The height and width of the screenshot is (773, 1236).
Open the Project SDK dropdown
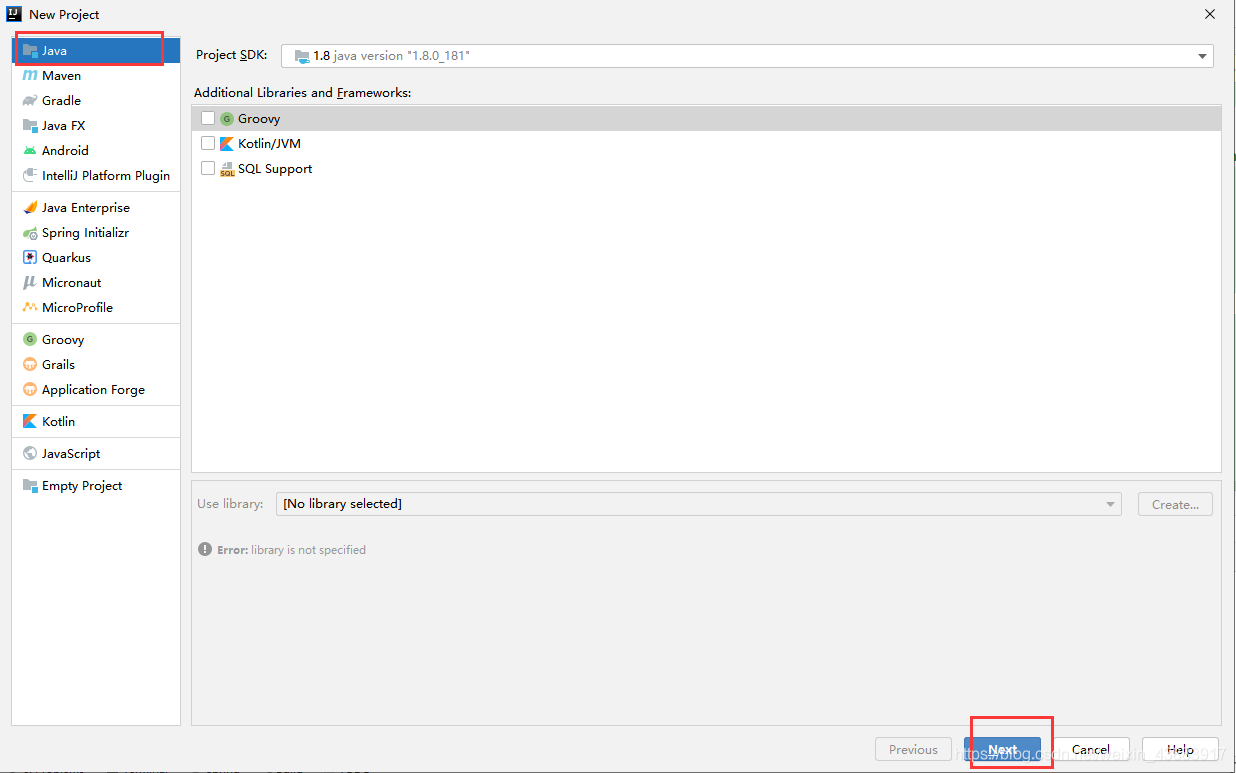(747, 56)
